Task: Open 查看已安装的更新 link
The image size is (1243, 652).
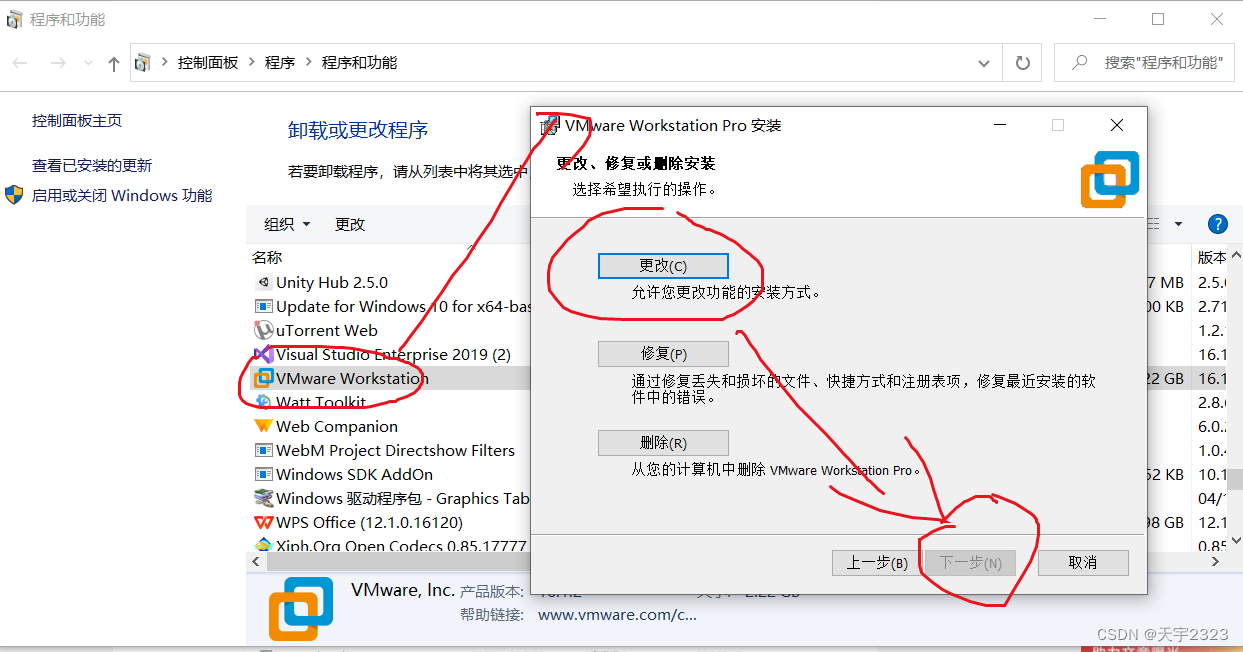Action: pyautogui.click(x=92, y=165)
